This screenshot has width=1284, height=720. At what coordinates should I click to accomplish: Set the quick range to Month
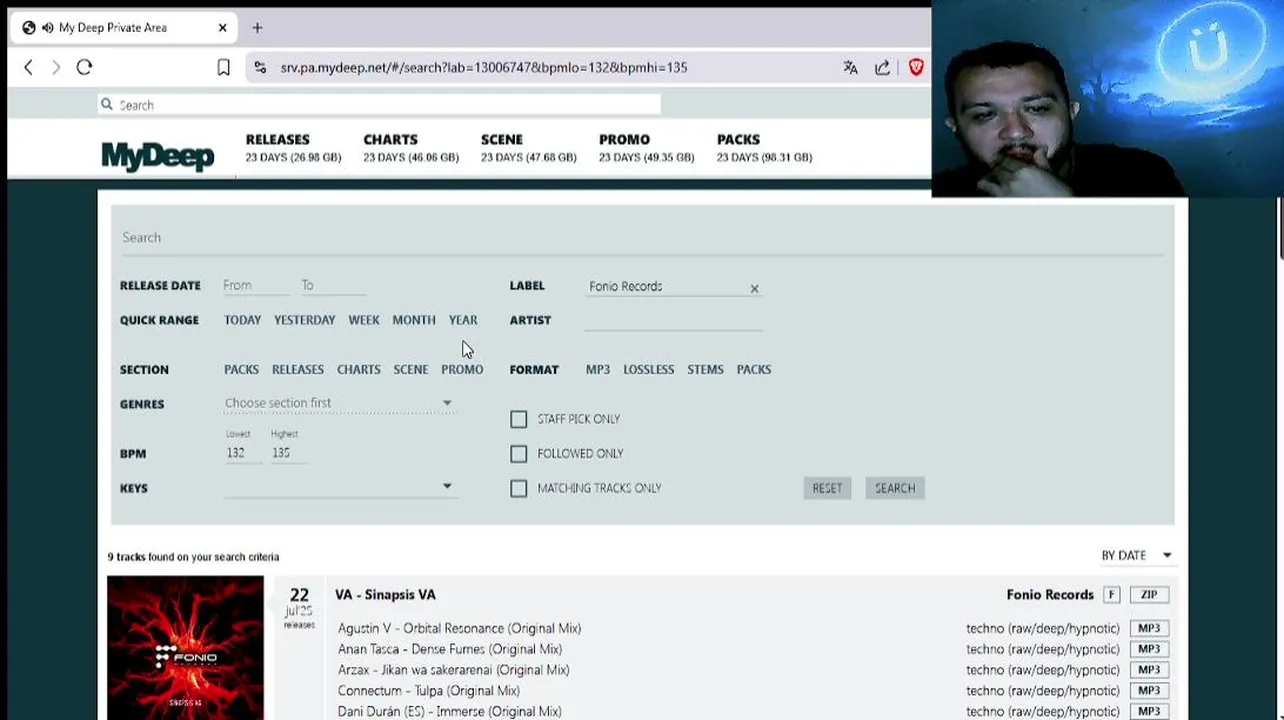414,320
